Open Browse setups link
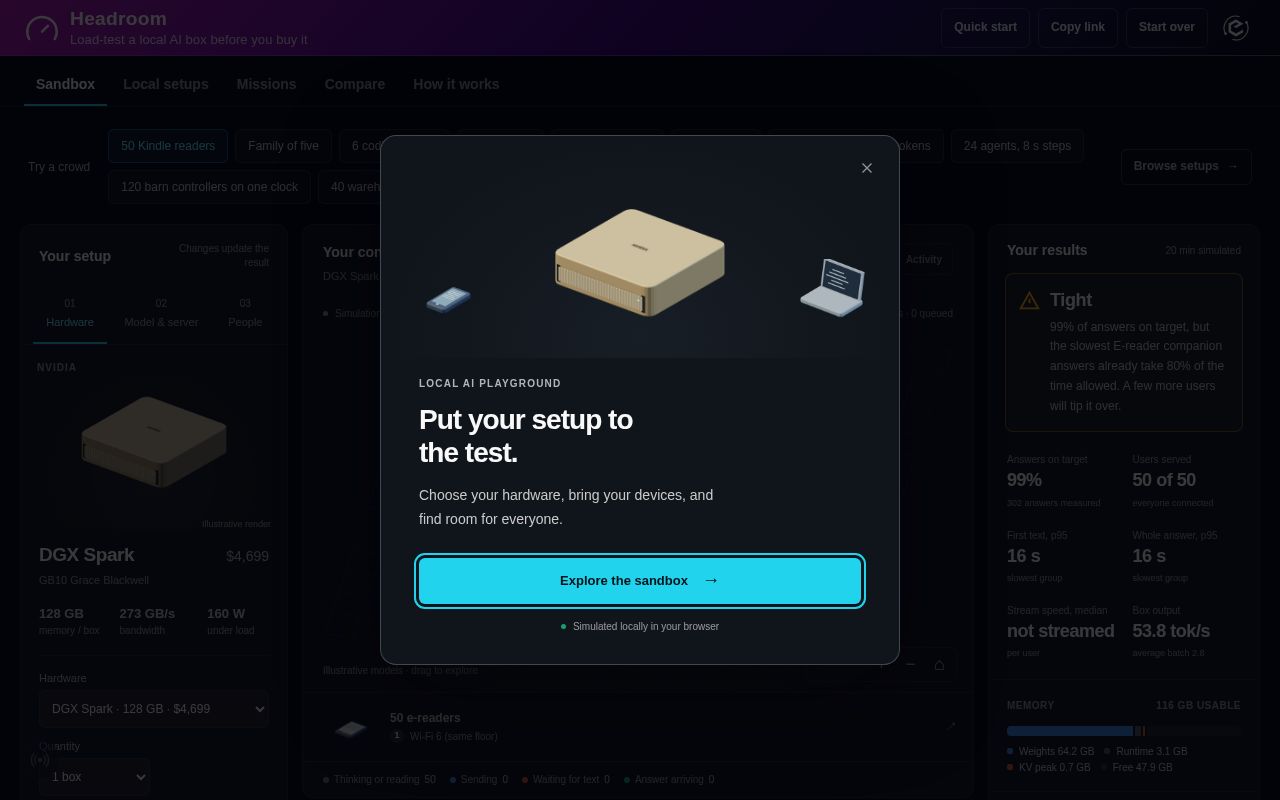 point(1186,166)
